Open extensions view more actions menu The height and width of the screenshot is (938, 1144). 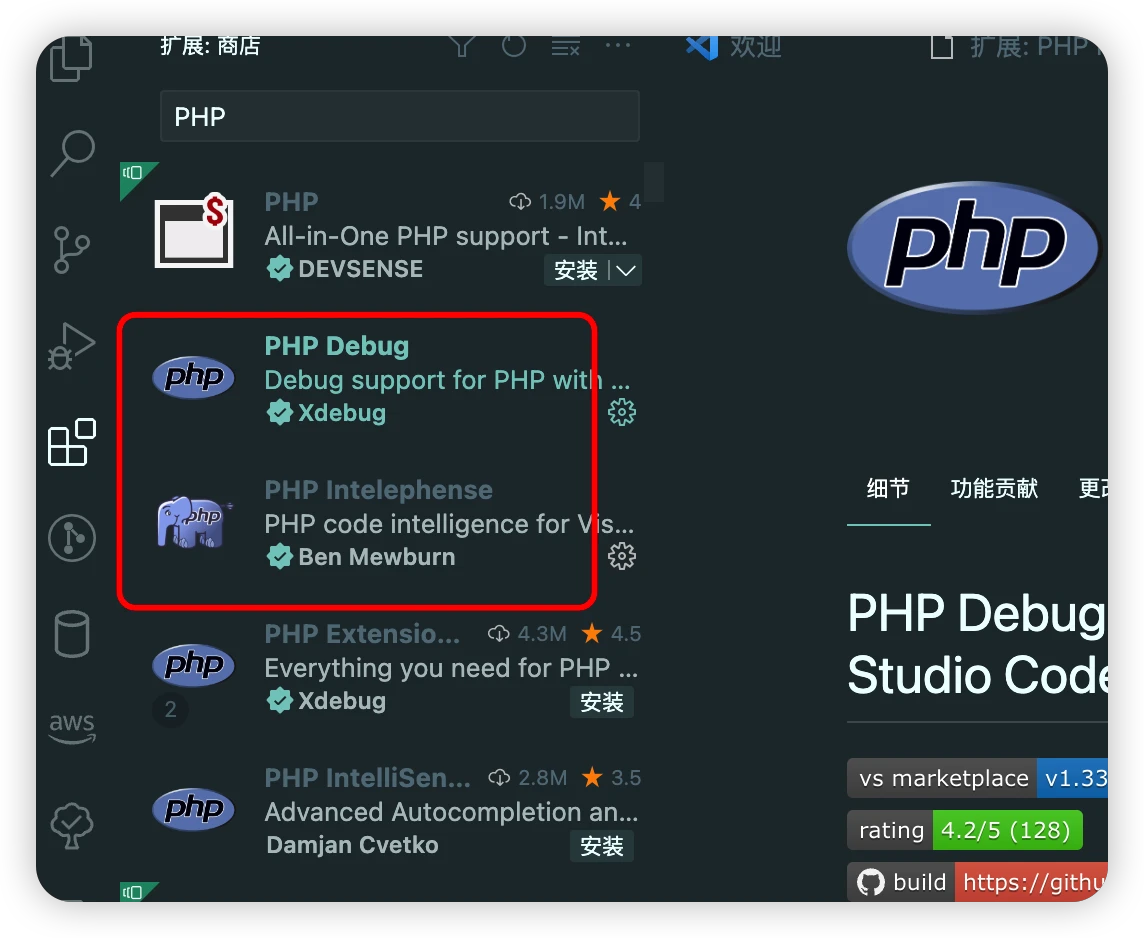click(617, 45)
